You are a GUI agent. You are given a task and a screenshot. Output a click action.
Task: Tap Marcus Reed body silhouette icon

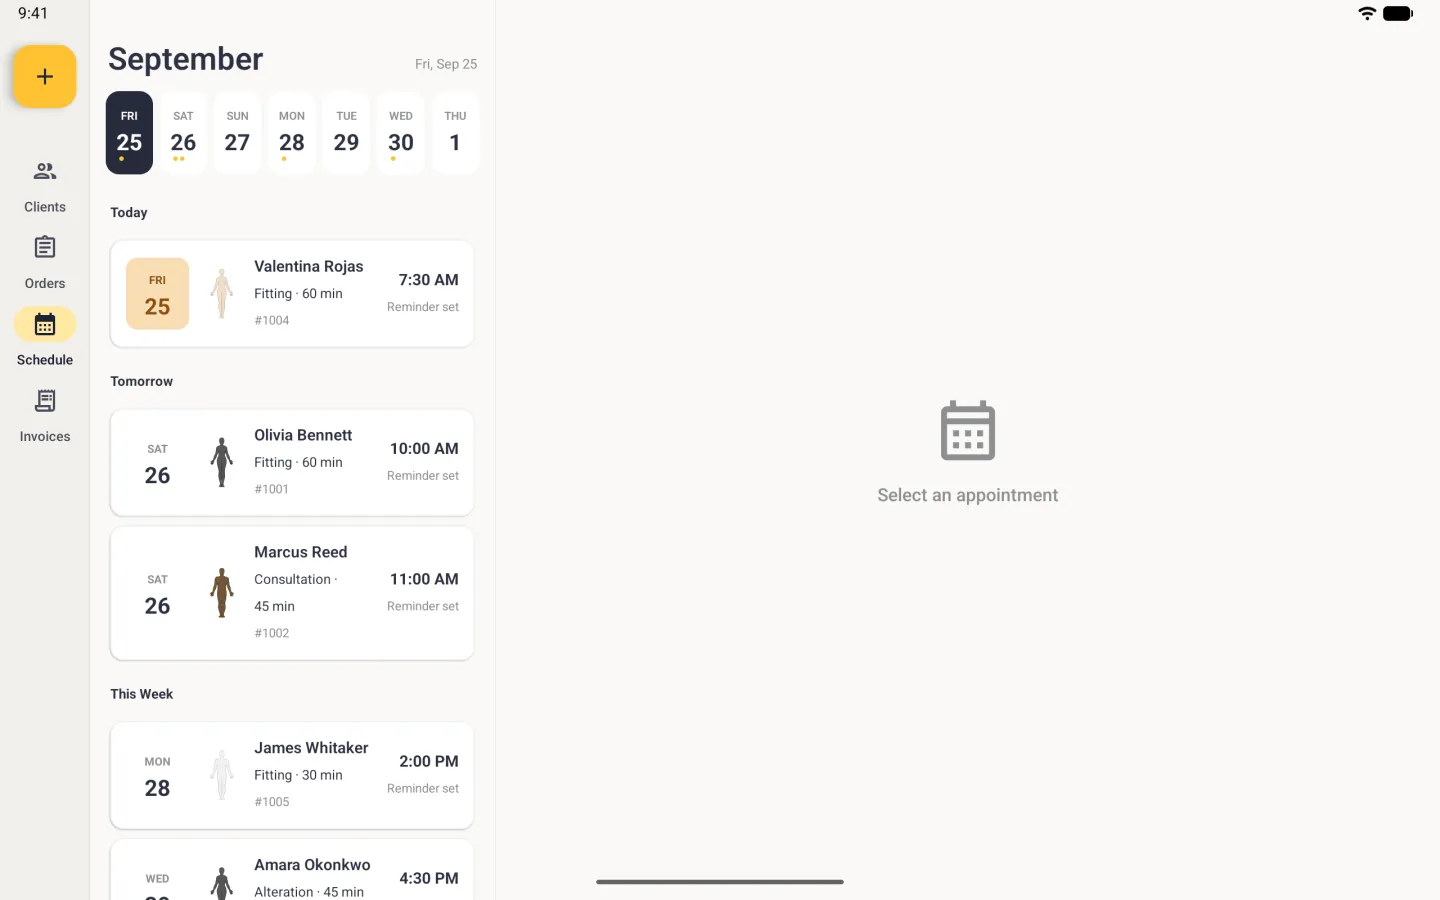click(x=222, y=593)
